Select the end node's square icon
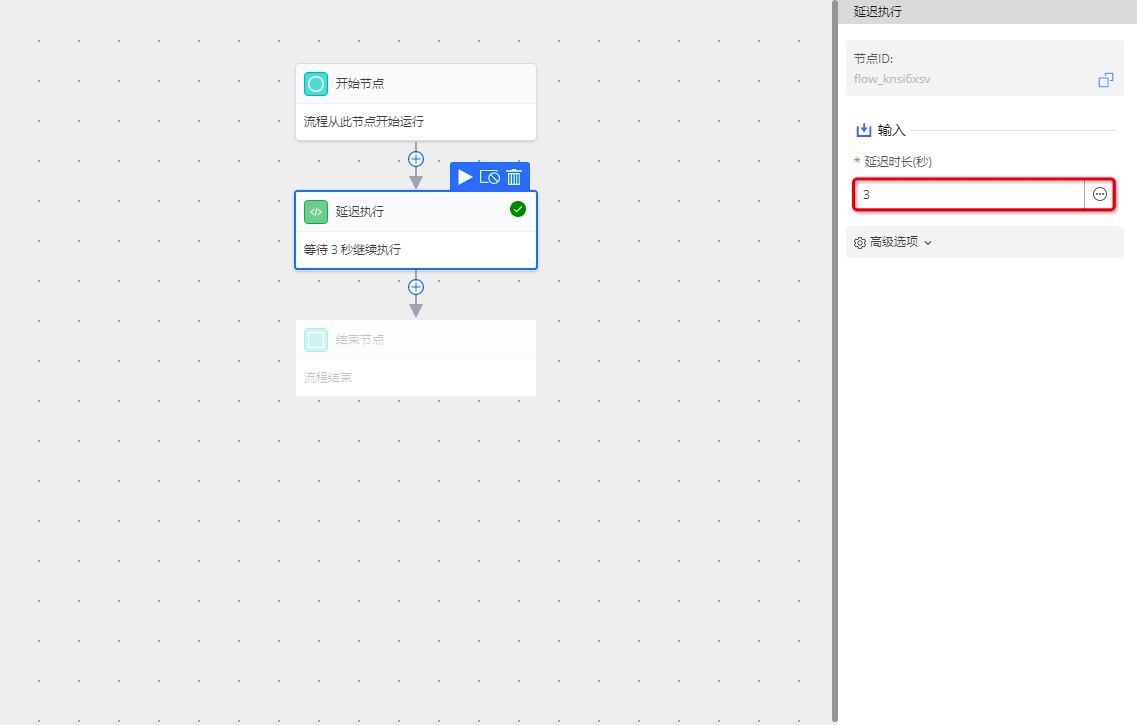 tap(316, 339)
